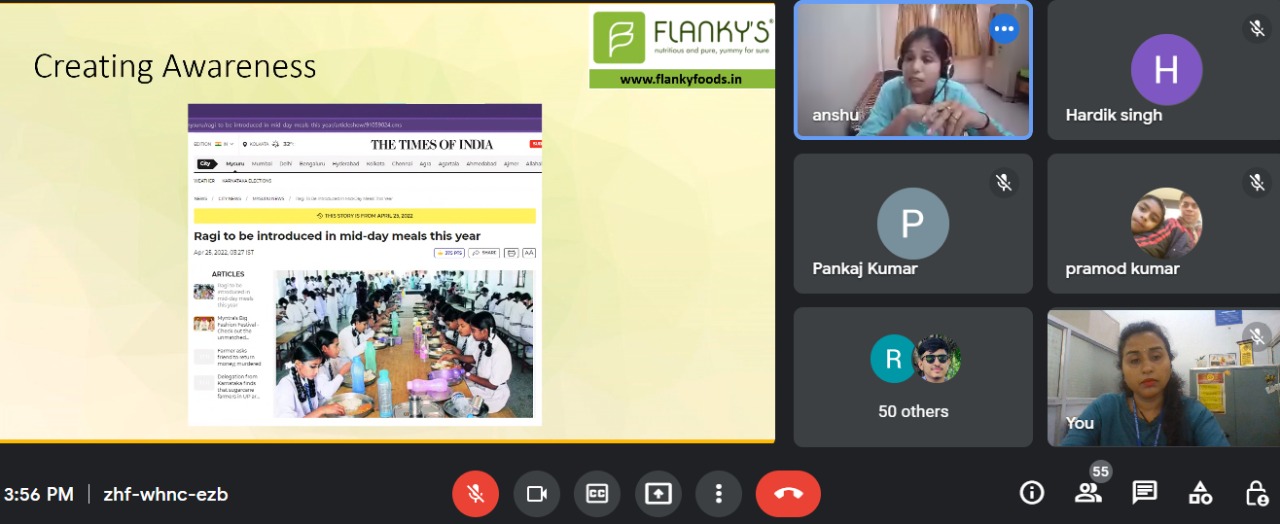Click the www.flankyfoods.in link on the slide
Viewport: 1280px width, 524px height.
point(681,79)
